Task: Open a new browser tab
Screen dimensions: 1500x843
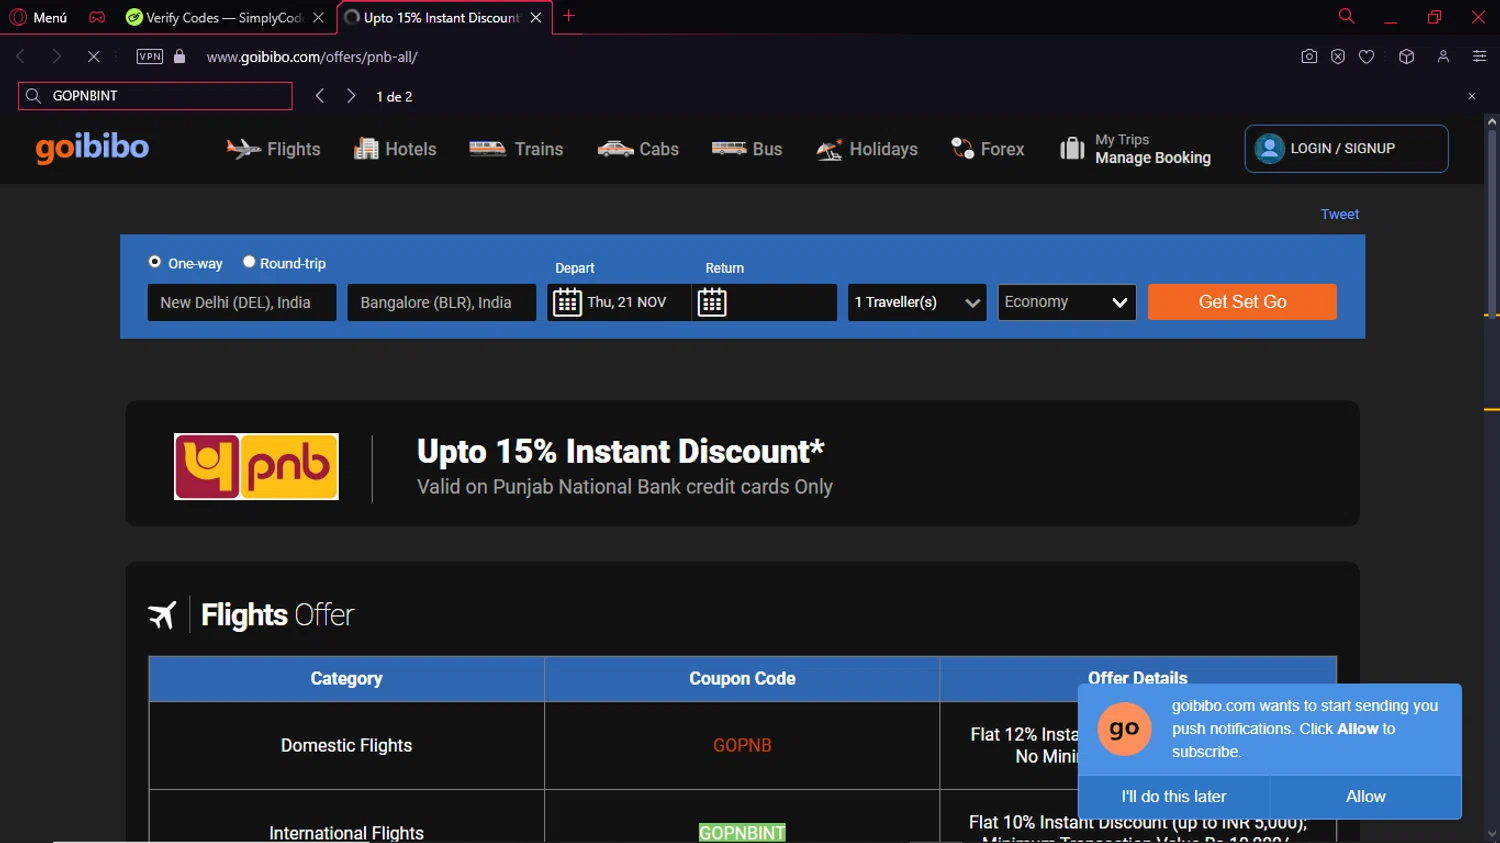Action: coord(569,16)
